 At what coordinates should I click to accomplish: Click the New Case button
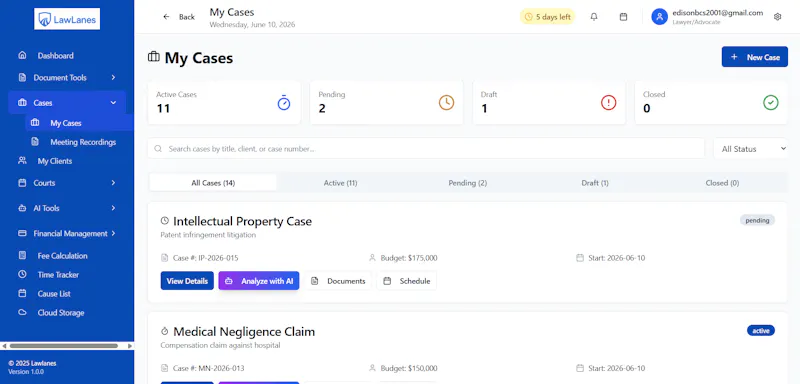tap(755, 57)
